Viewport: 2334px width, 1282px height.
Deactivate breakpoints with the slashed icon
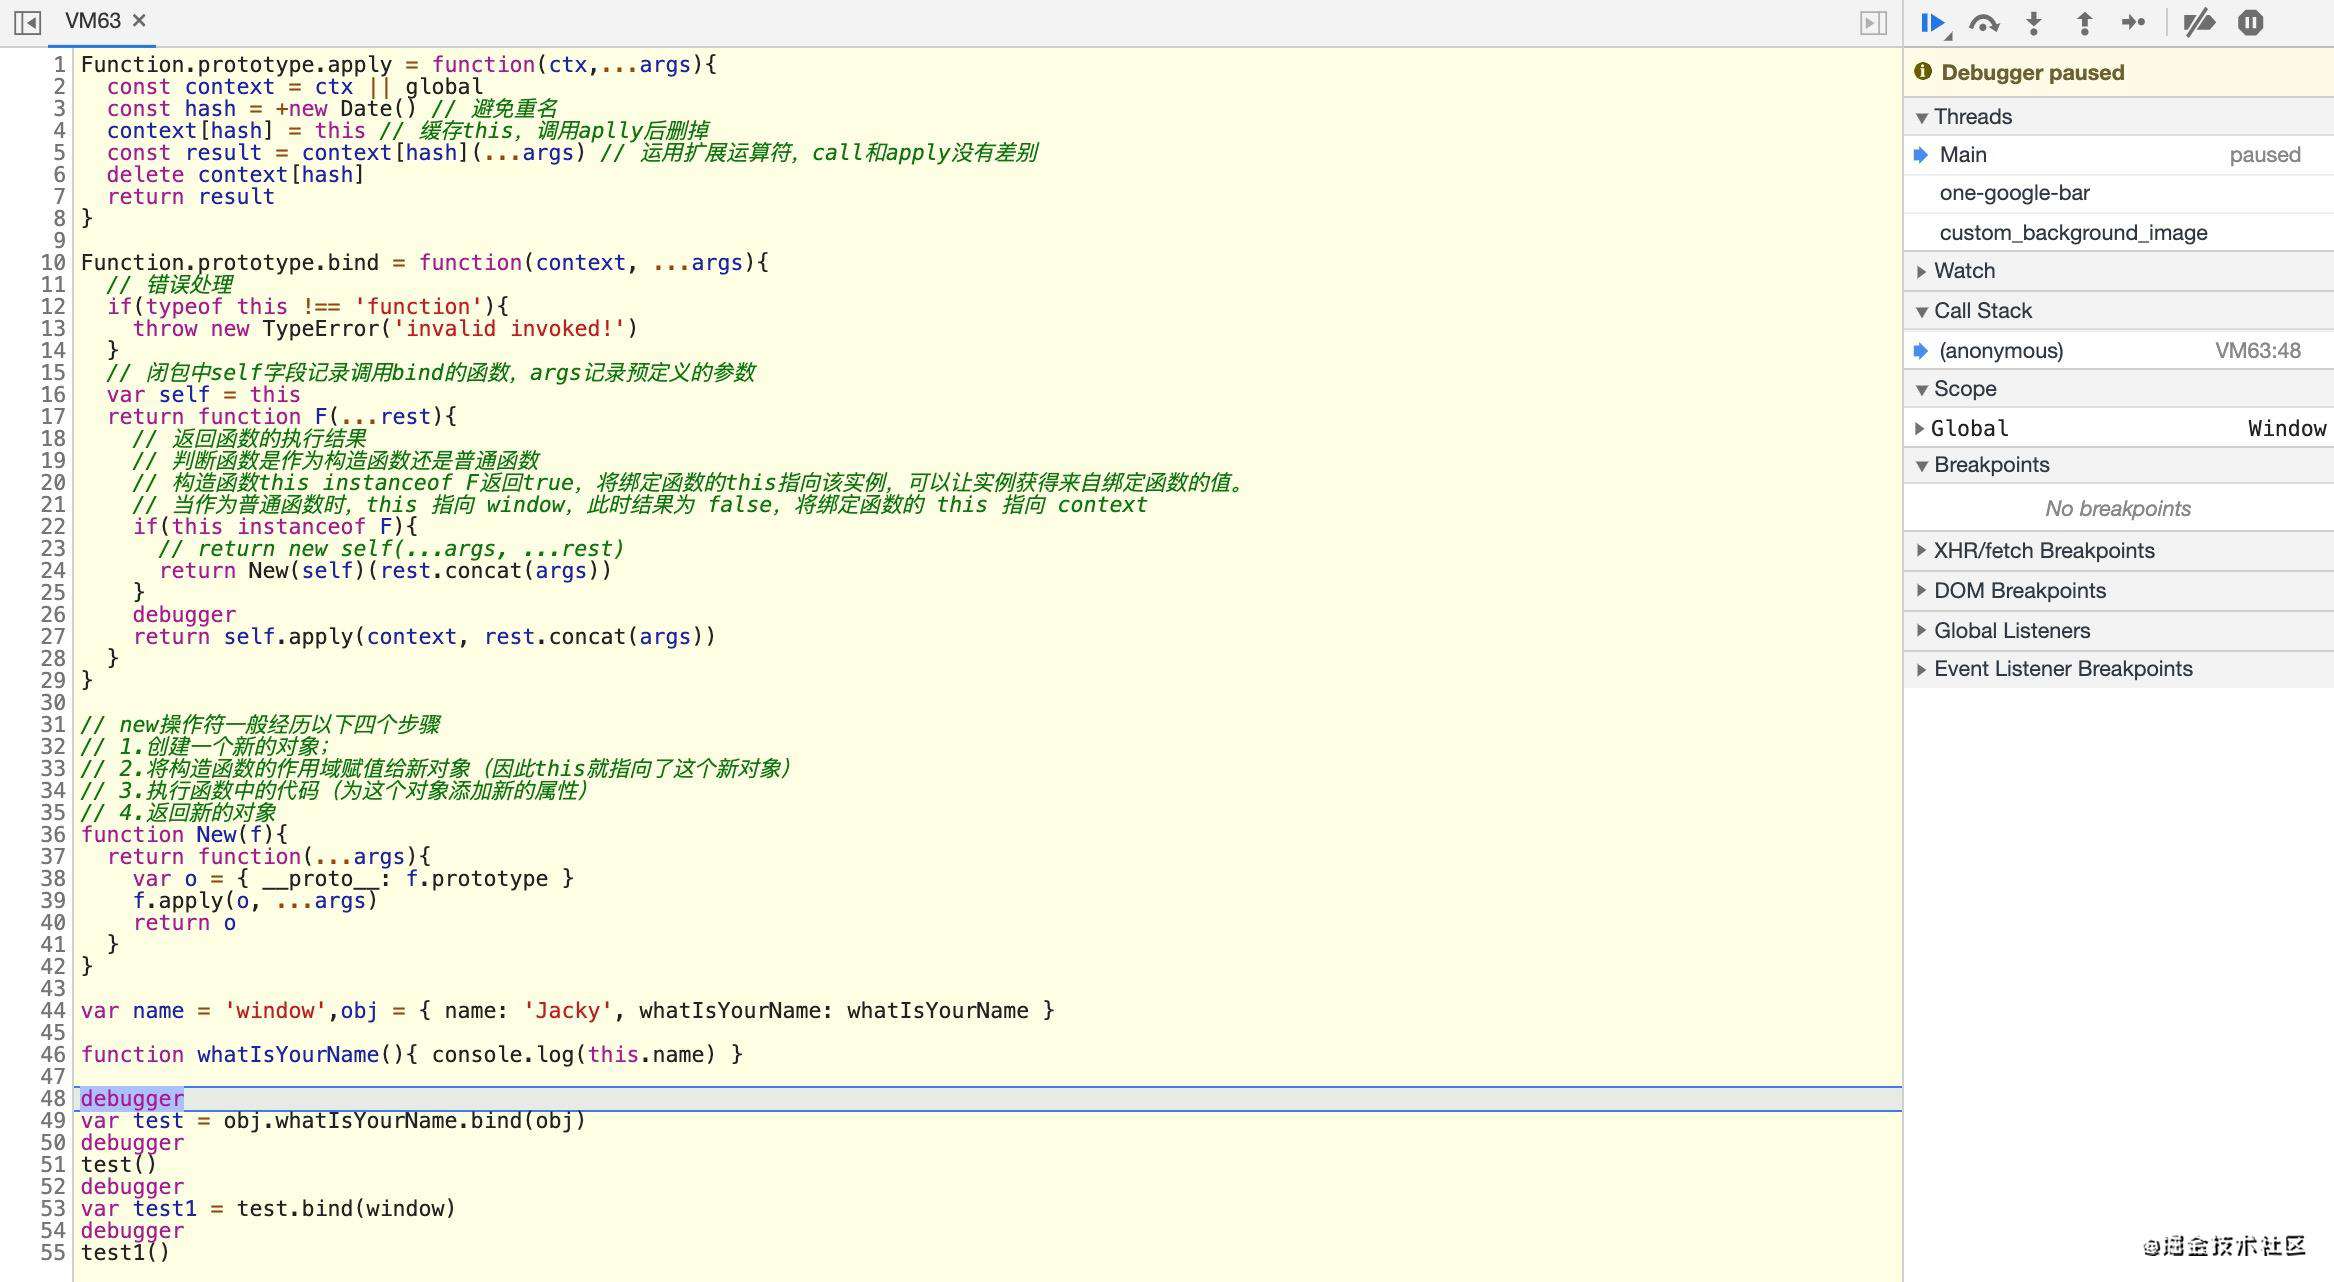(2199, 23)
